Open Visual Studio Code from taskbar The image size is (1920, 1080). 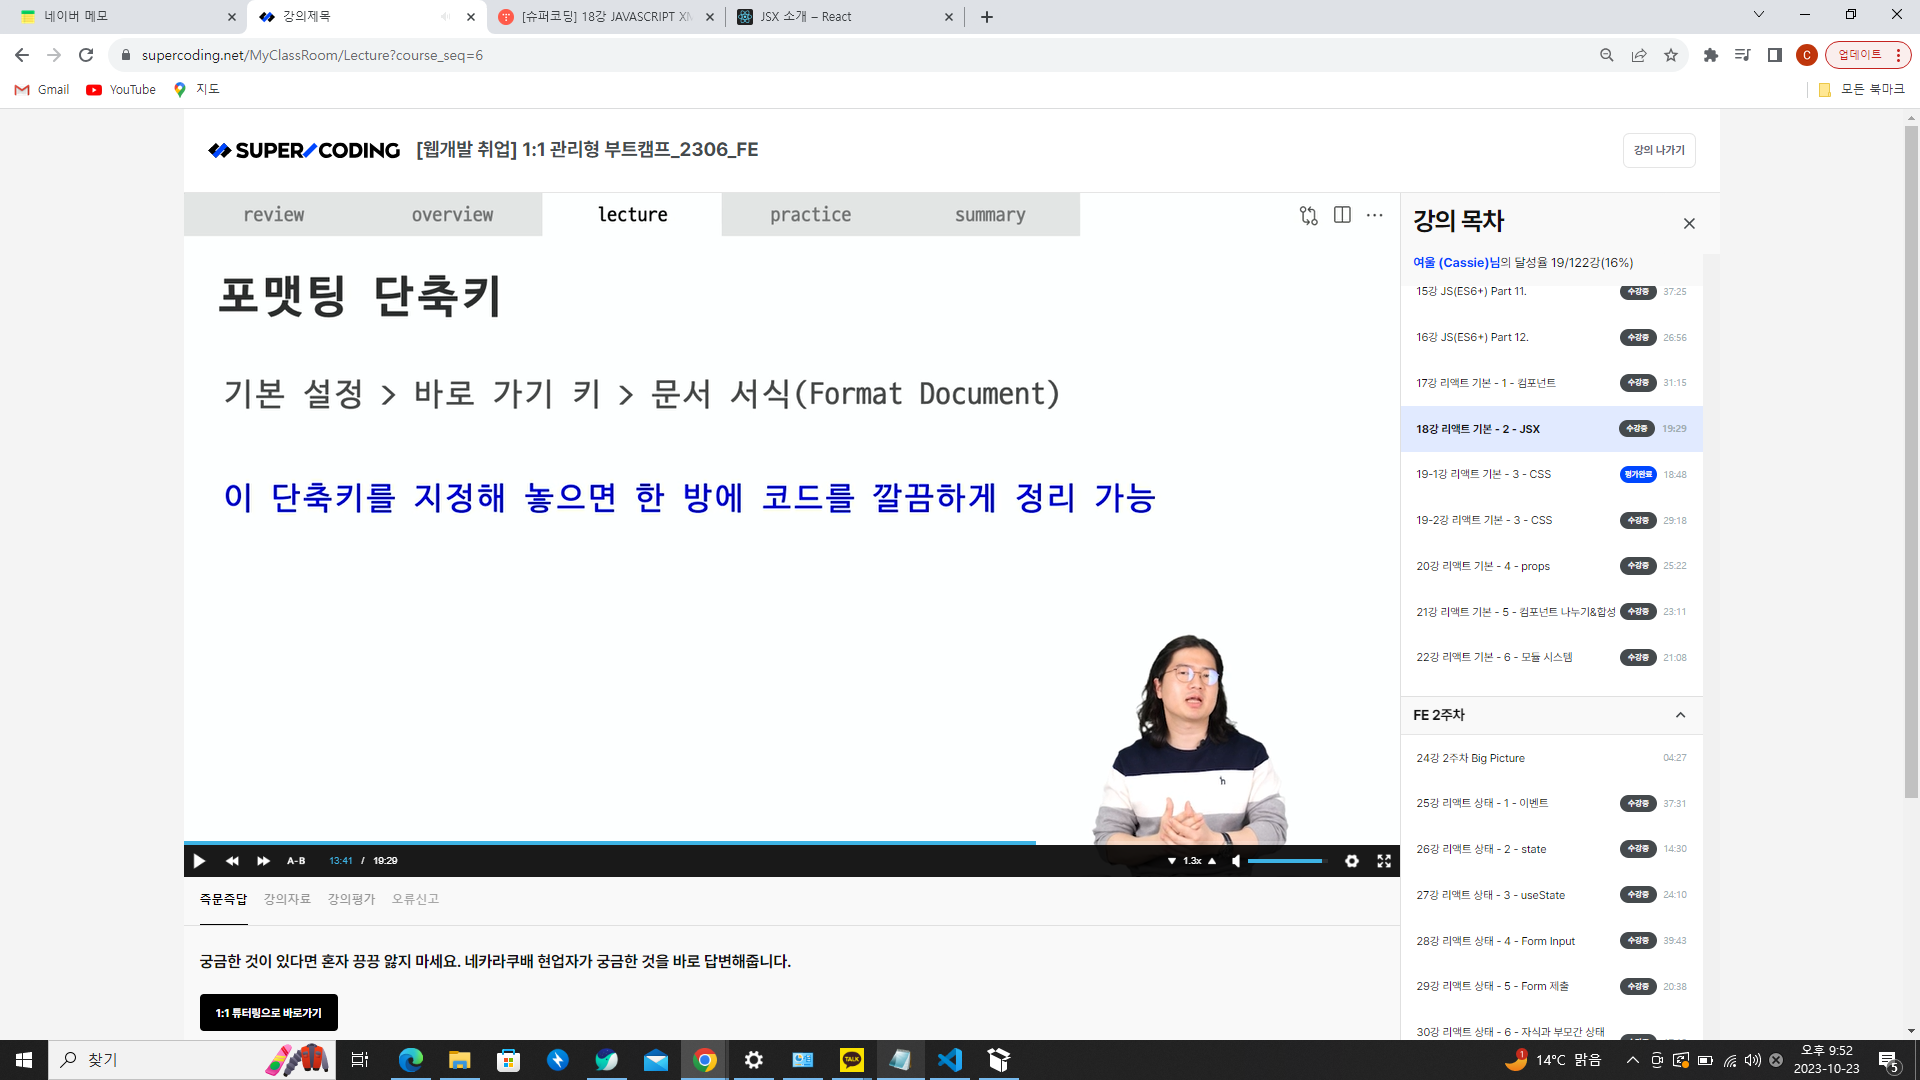(950, 1060)
